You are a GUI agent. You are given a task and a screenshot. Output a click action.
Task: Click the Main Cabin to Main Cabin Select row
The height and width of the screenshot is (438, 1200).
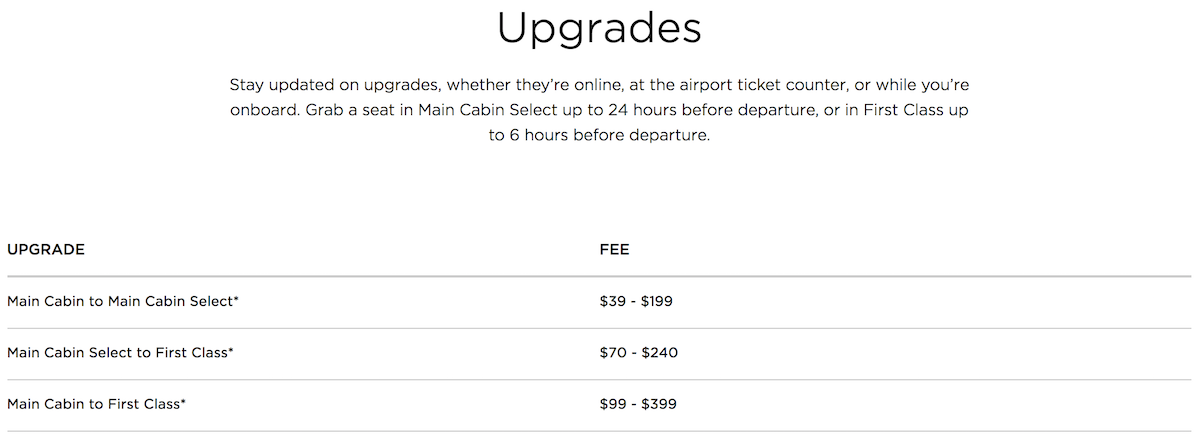599,301
